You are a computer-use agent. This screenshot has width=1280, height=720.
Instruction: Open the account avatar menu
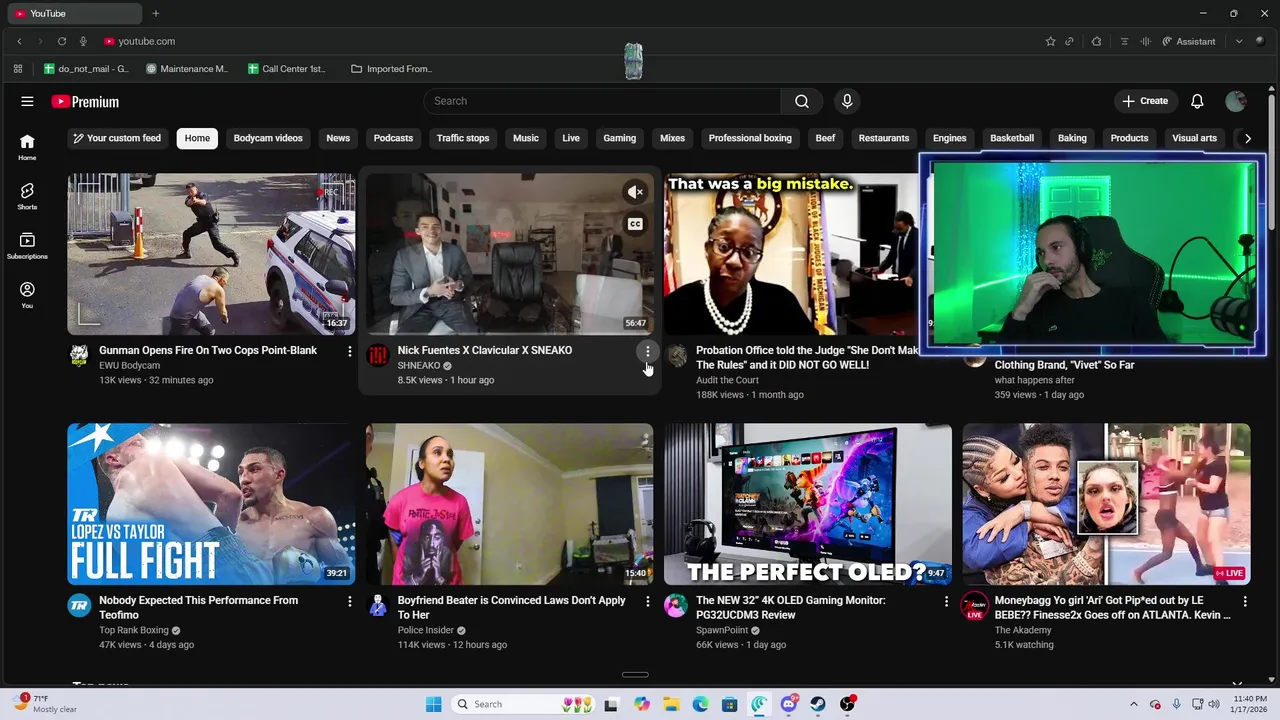tap(1236, 101)
